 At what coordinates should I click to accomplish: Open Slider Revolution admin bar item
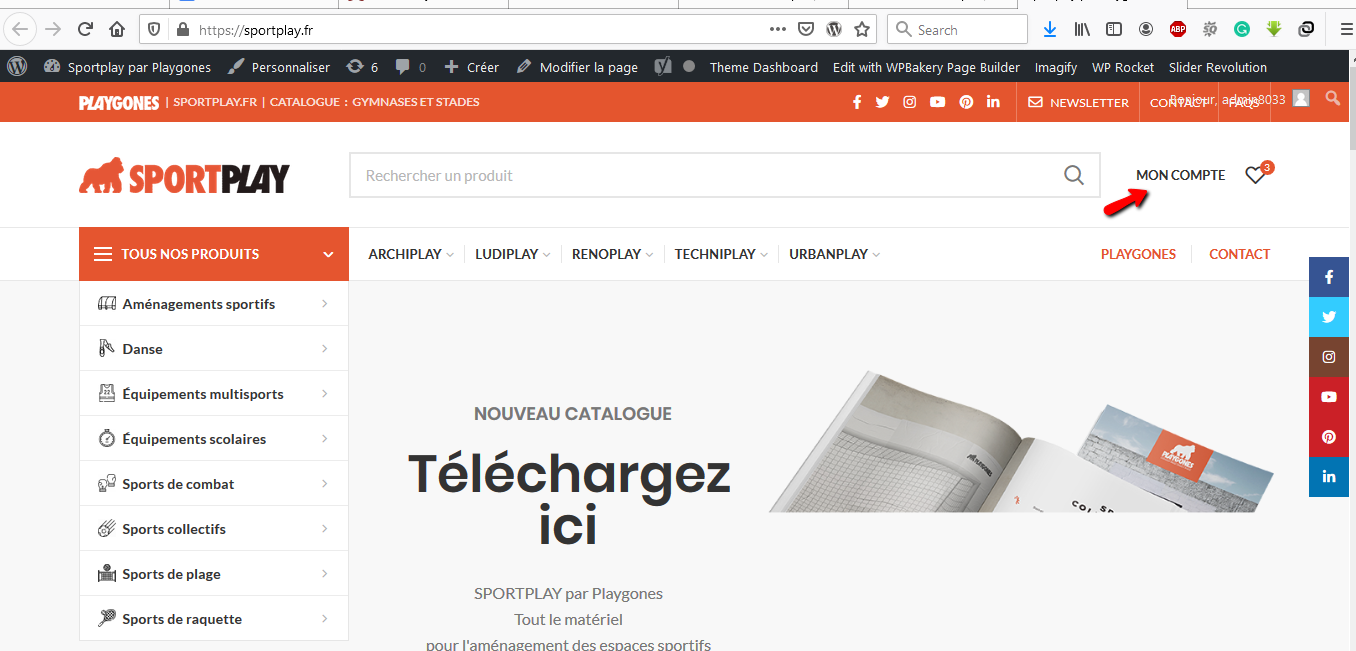pyautogui.click(x=1216, y=67)
